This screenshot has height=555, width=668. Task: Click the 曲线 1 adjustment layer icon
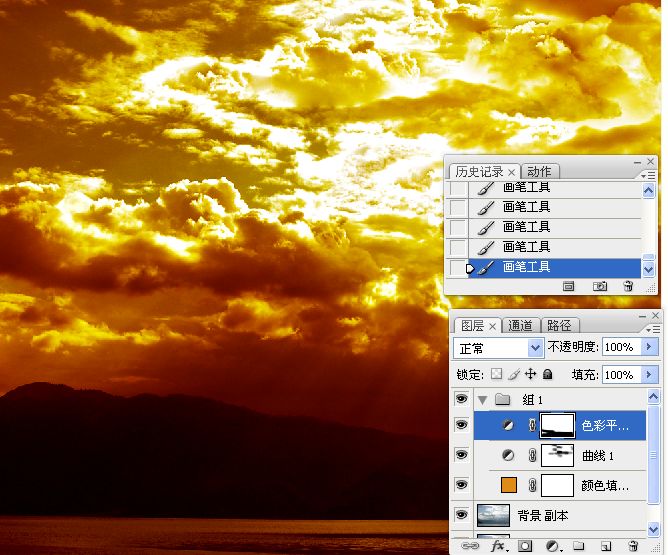[x=508, y=455]
